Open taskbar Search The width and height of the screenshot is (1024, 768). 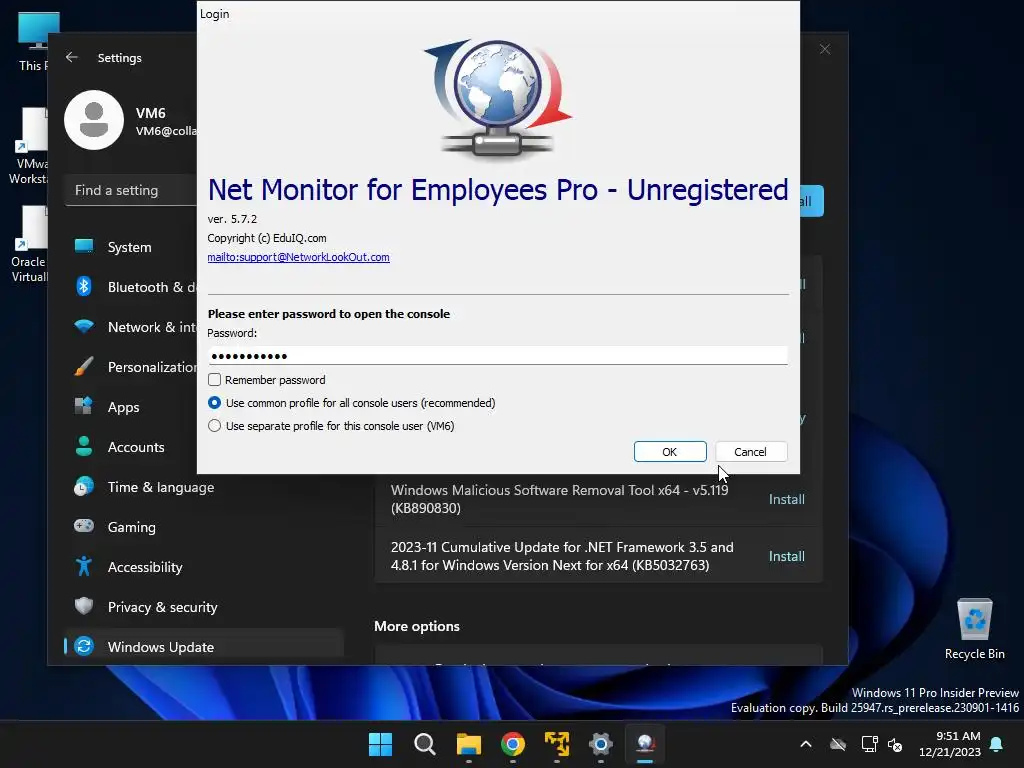424,744
